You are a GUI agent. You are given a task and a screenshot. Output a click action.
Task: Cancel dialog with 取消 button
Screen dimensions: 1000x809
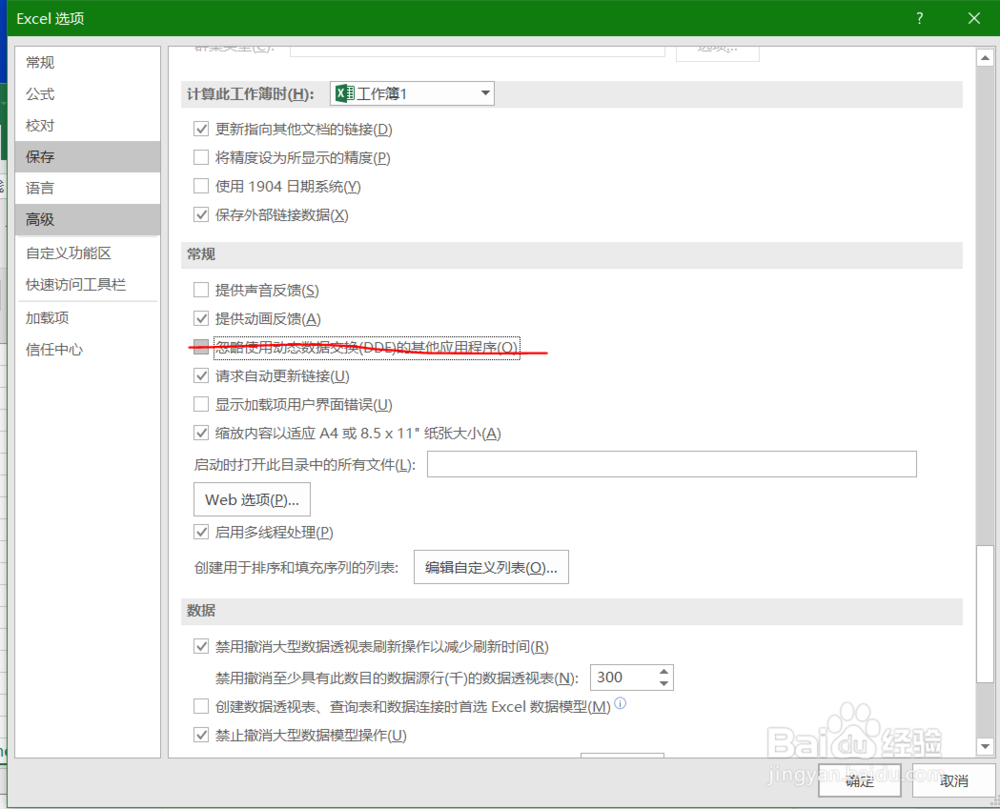tap(954, 780)
